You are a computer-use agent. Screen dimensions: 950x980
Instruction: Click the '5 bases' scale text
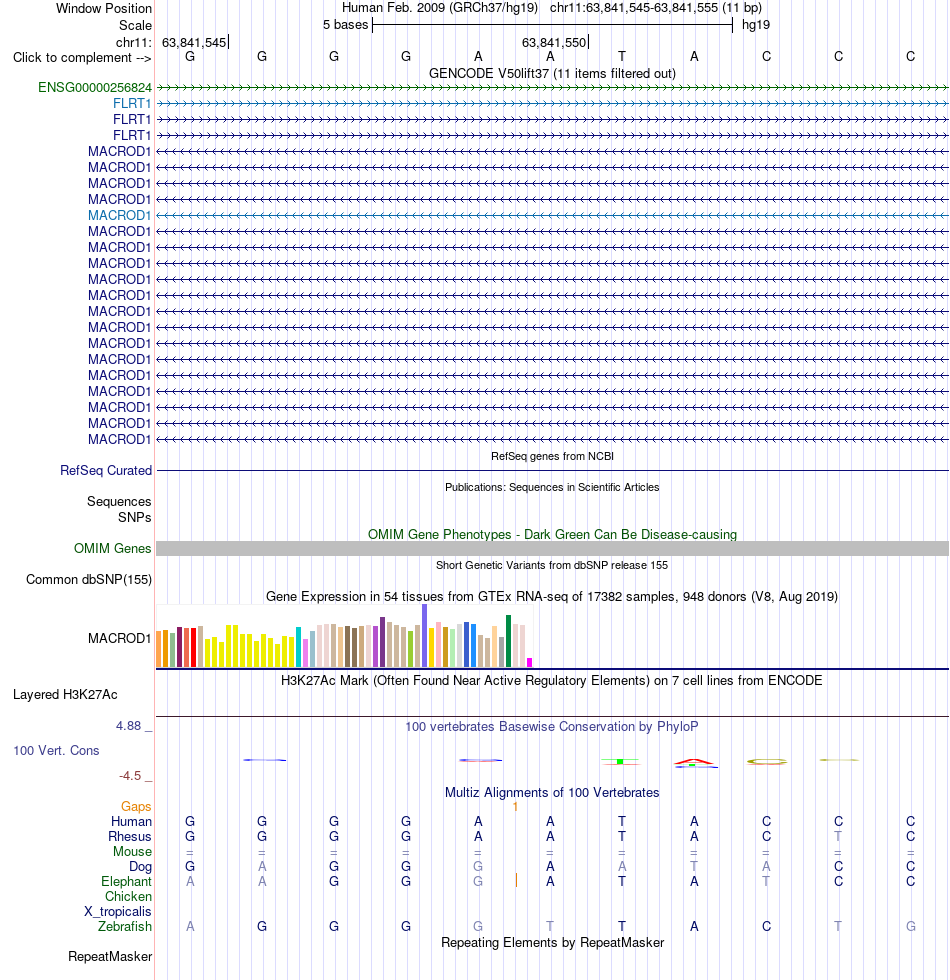346,25
